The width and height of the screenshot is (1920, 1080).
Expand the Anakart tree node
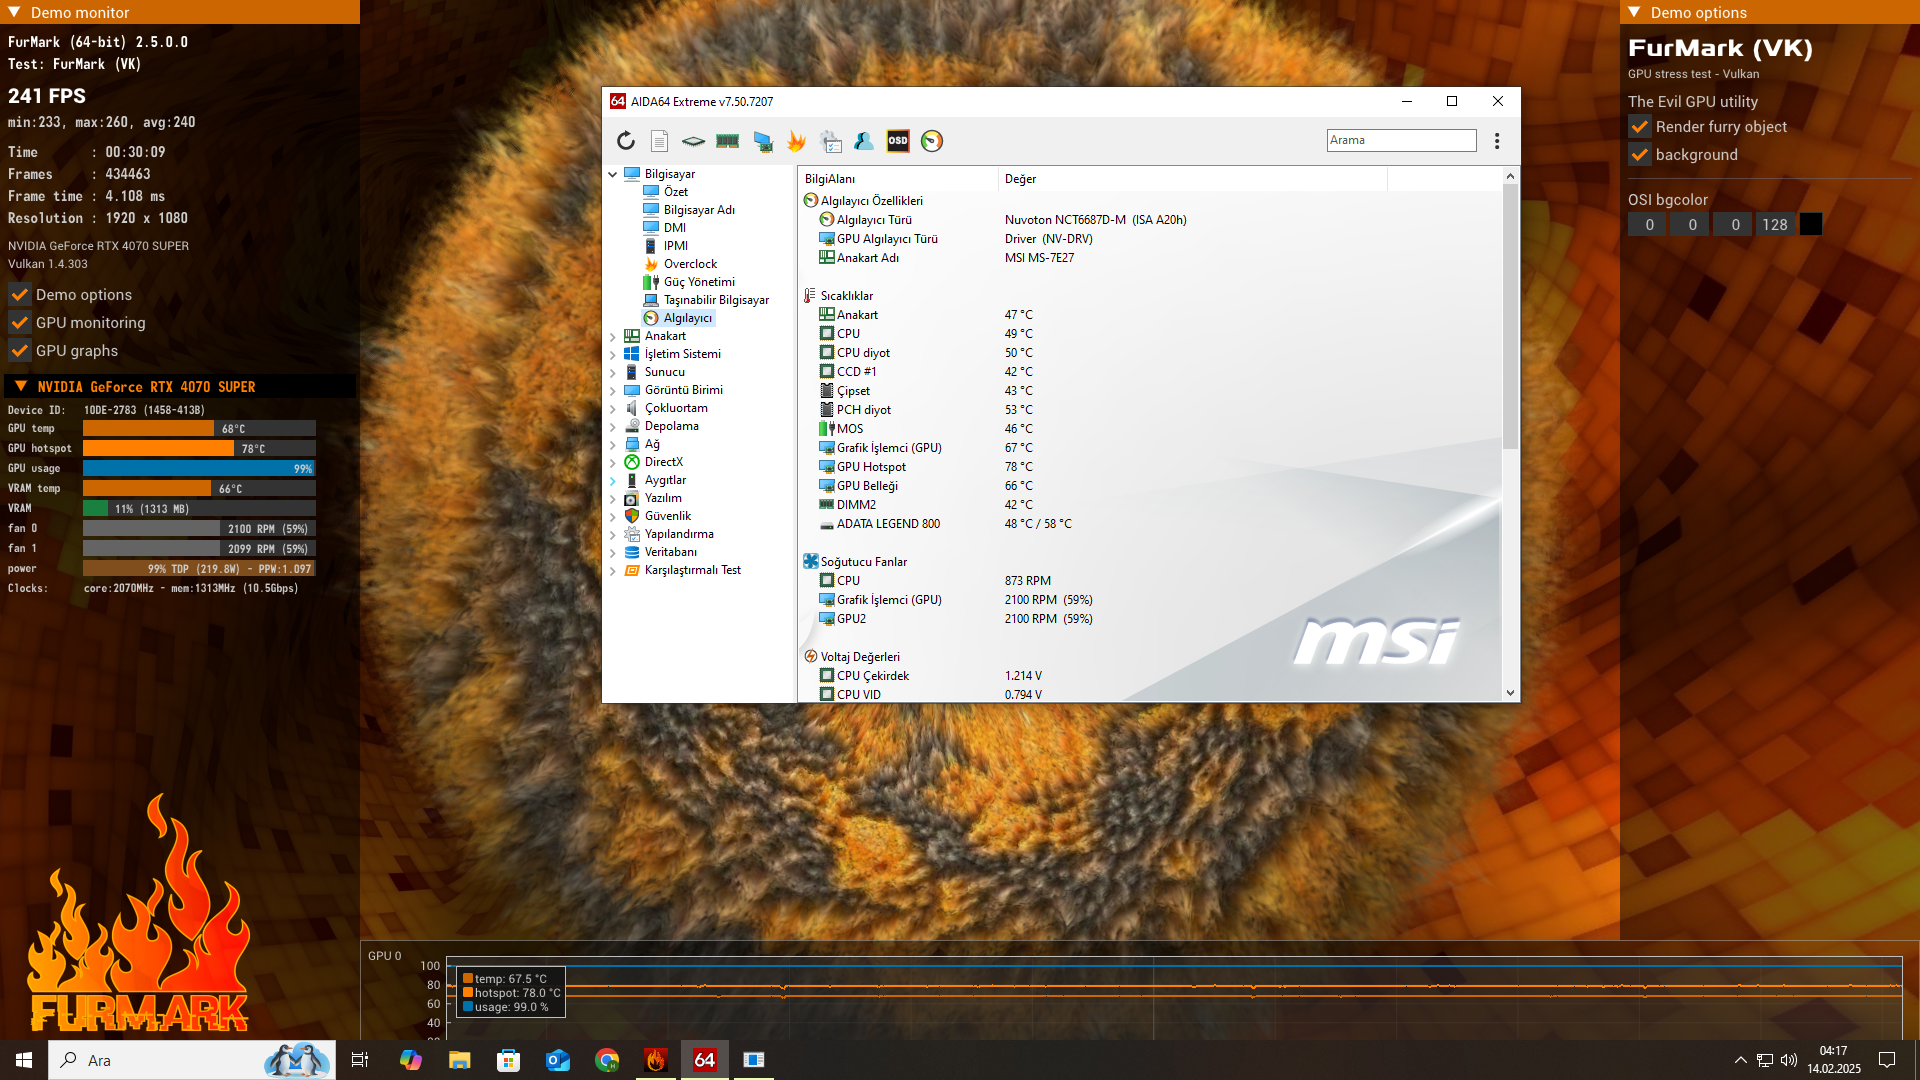point(613,337)
